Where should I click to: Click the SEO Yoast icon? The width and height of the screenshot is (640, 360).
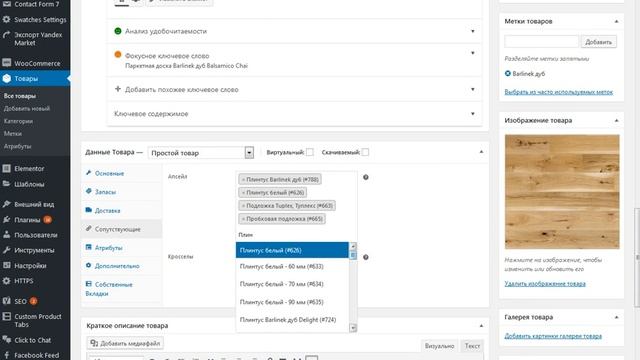[7, 301]
